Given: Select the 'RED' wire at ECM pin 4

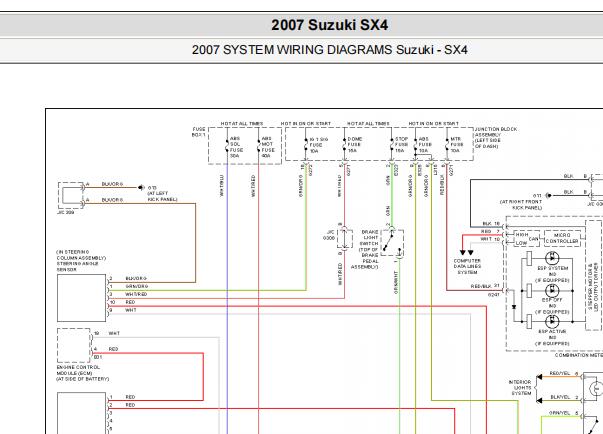Looking at the screenshot, I should [x=113, y=349].
